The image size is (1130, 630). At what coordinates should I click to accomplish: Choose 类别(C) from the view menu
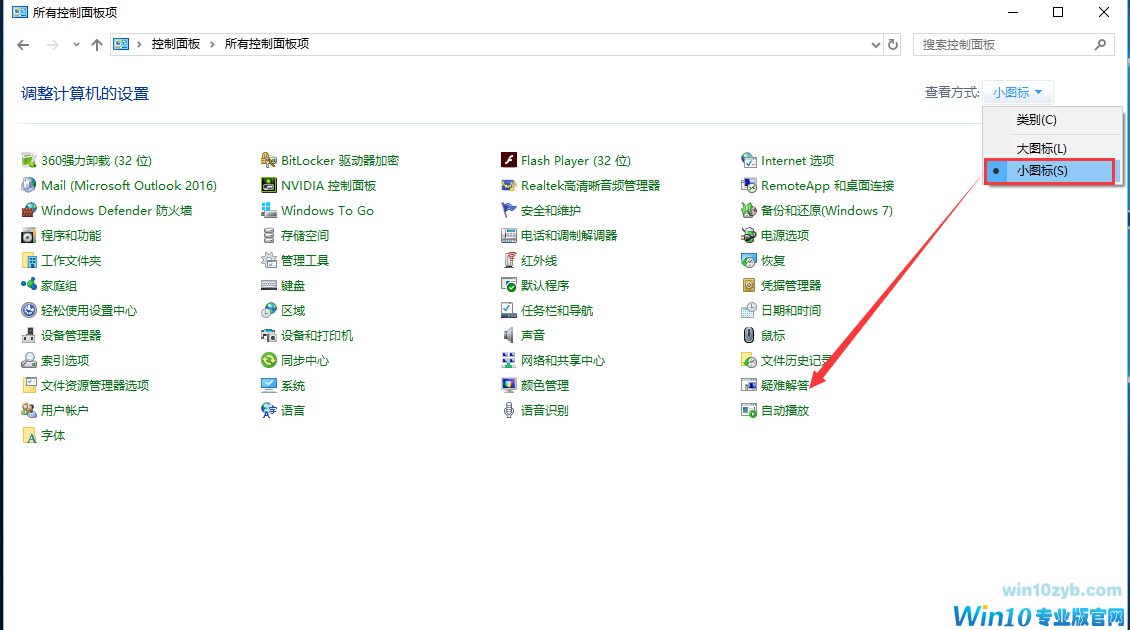click(1036, 120)
